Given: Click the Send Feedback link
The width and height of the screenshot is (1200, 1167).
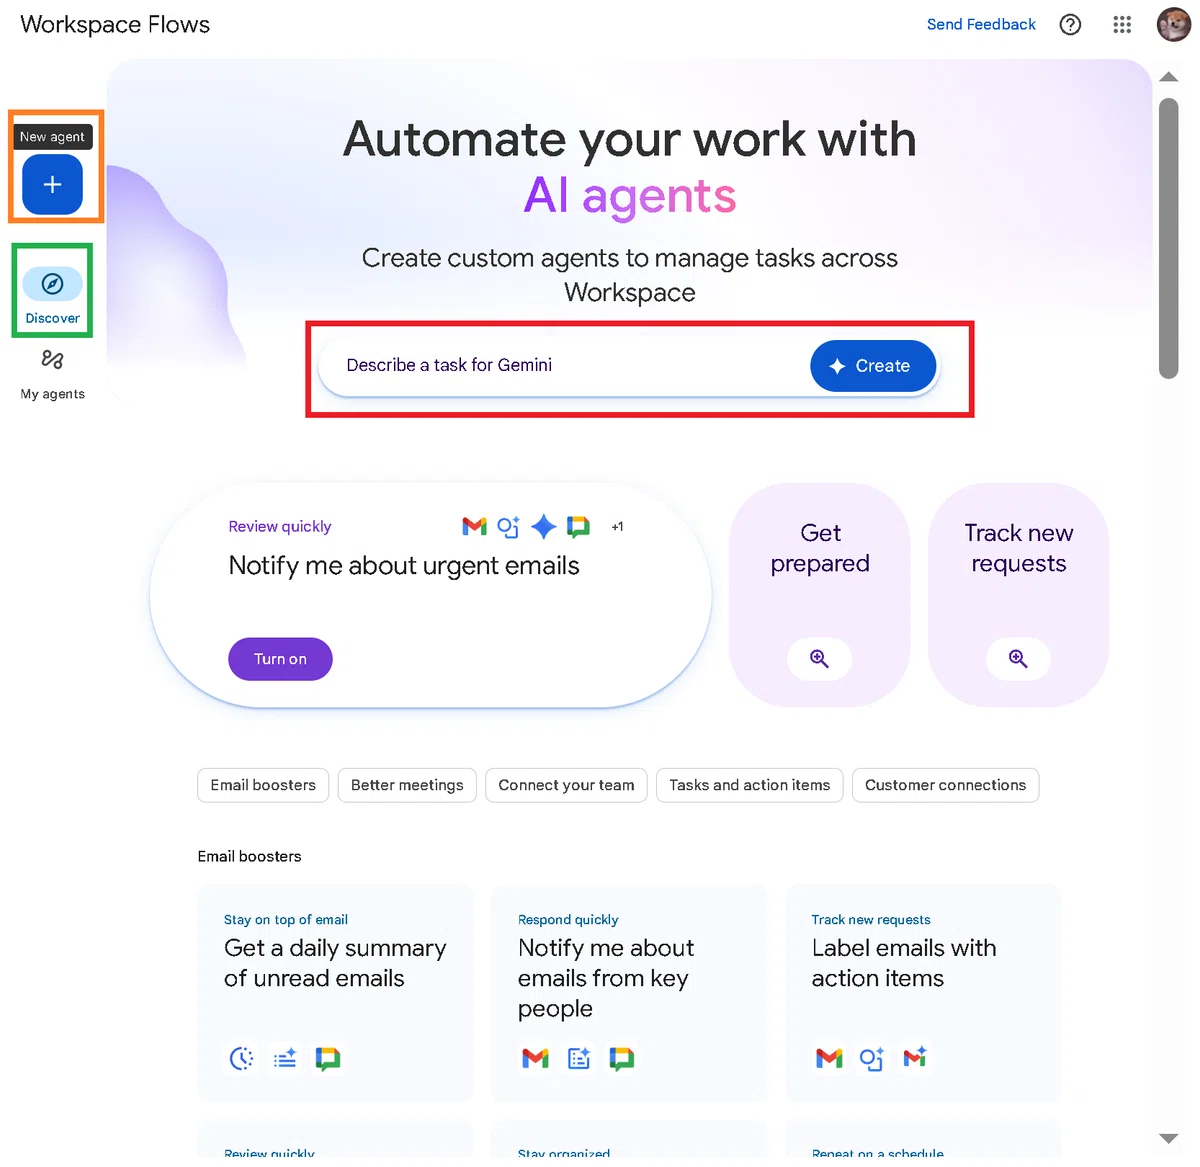Looking at the screenshot, I should click(x=981, y=24).
